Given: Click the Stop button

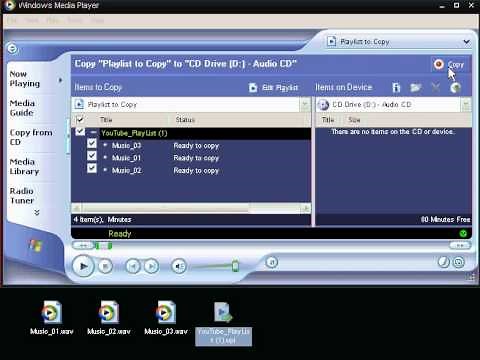Looking at the screenshot, I should coord(105,266).
